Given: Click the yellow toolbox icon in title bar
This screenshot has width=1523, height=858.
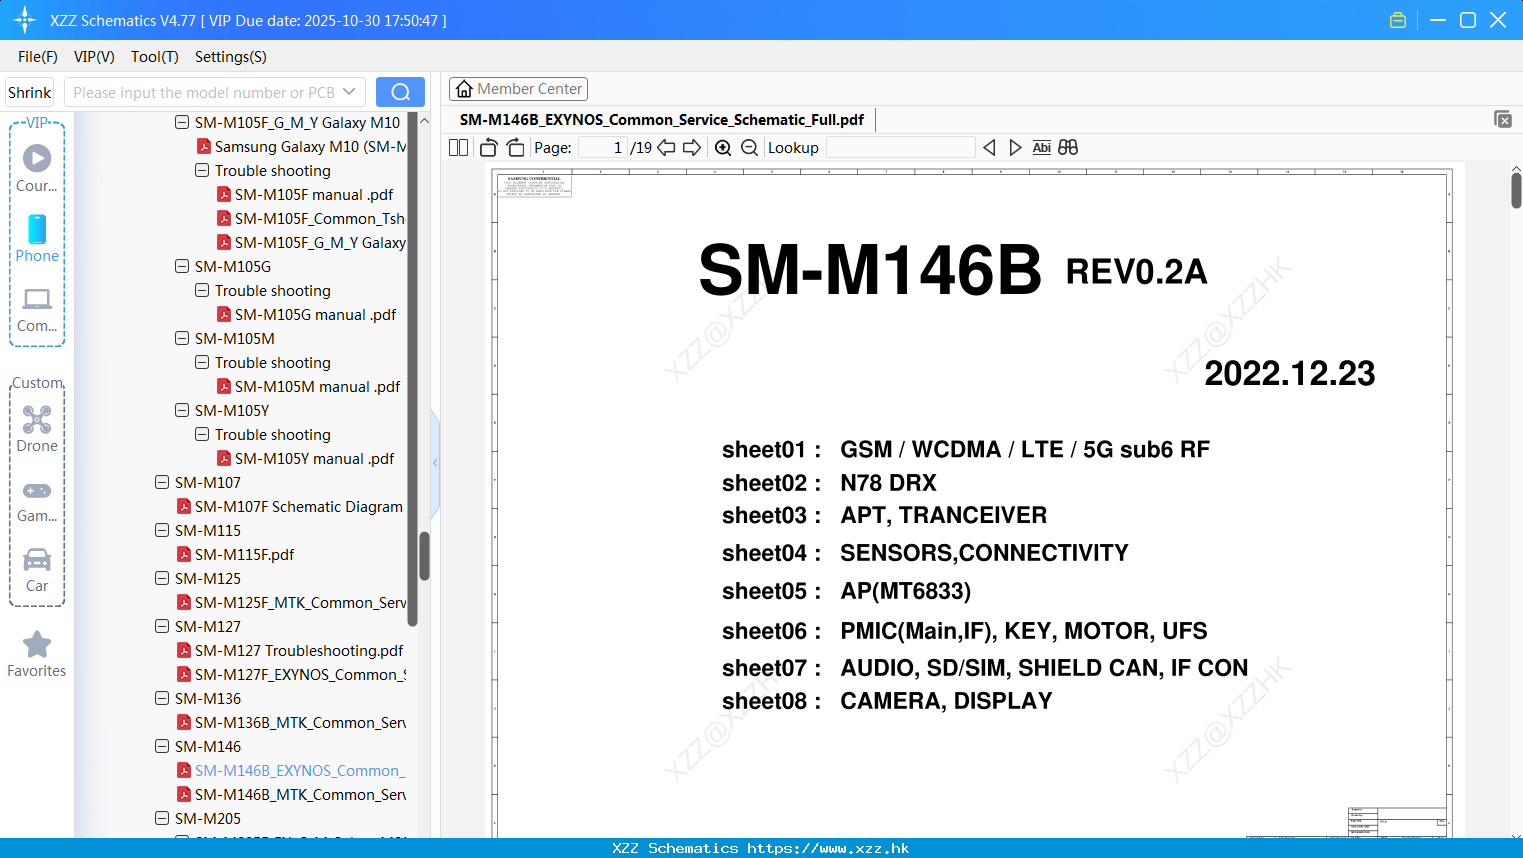Looking at the screenshot, I should click(1398, 20).
